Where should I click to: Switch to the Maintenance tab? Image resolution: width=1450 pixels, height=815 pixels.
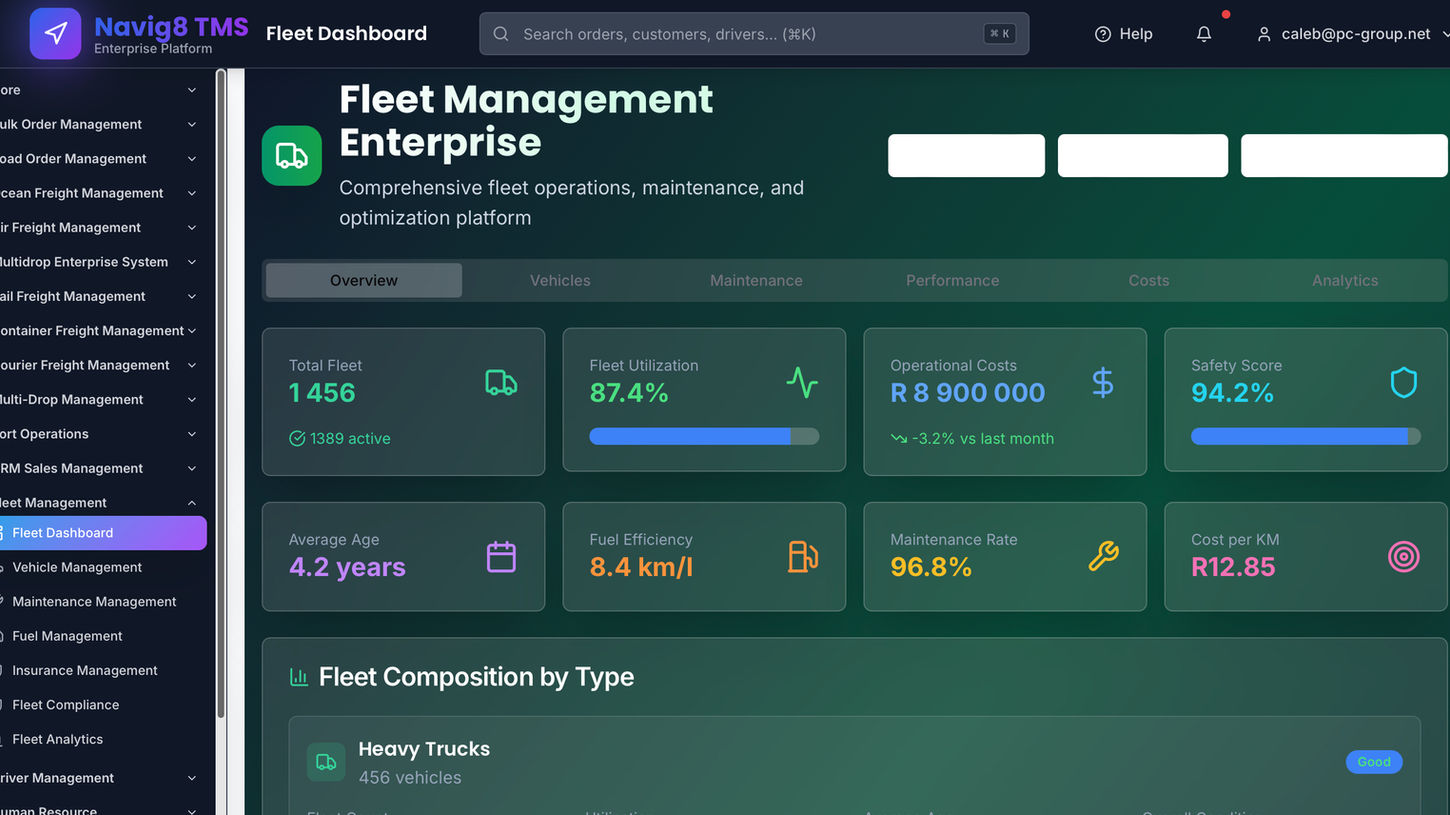(x=756, y=281)
